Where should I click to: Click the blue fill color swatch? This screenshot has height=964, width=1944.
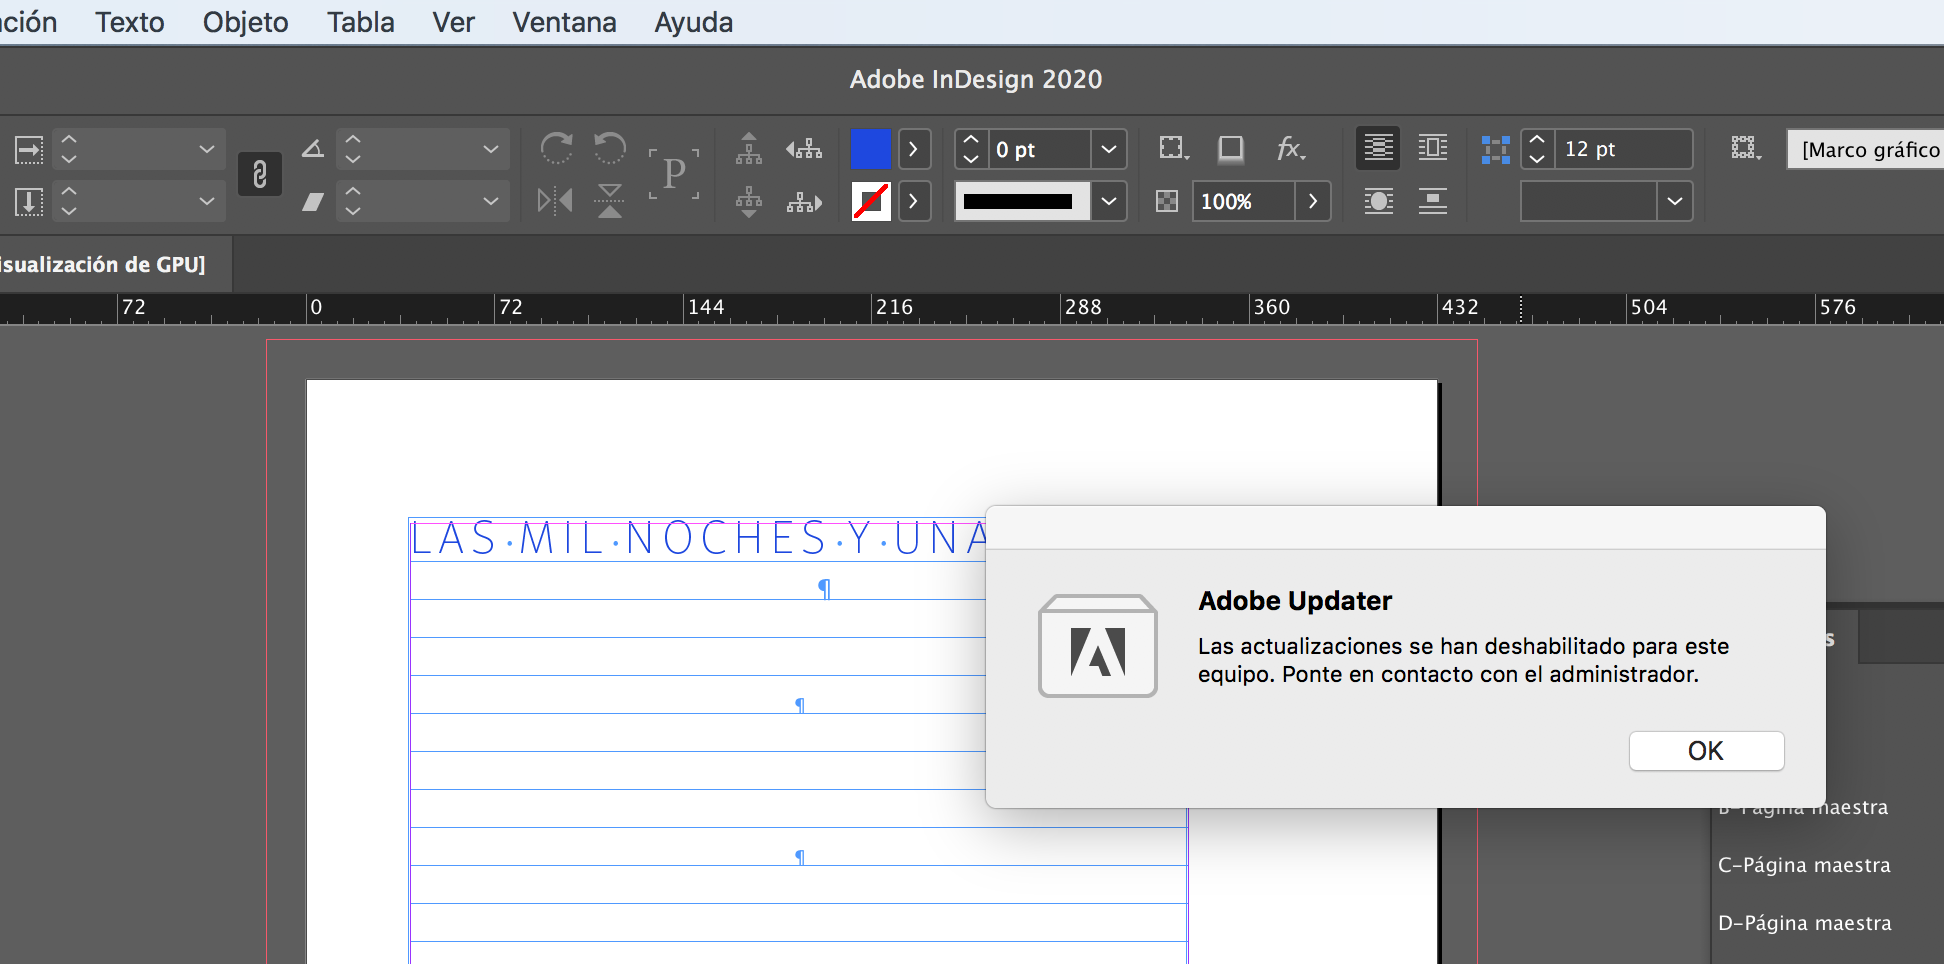click(871, 149)
